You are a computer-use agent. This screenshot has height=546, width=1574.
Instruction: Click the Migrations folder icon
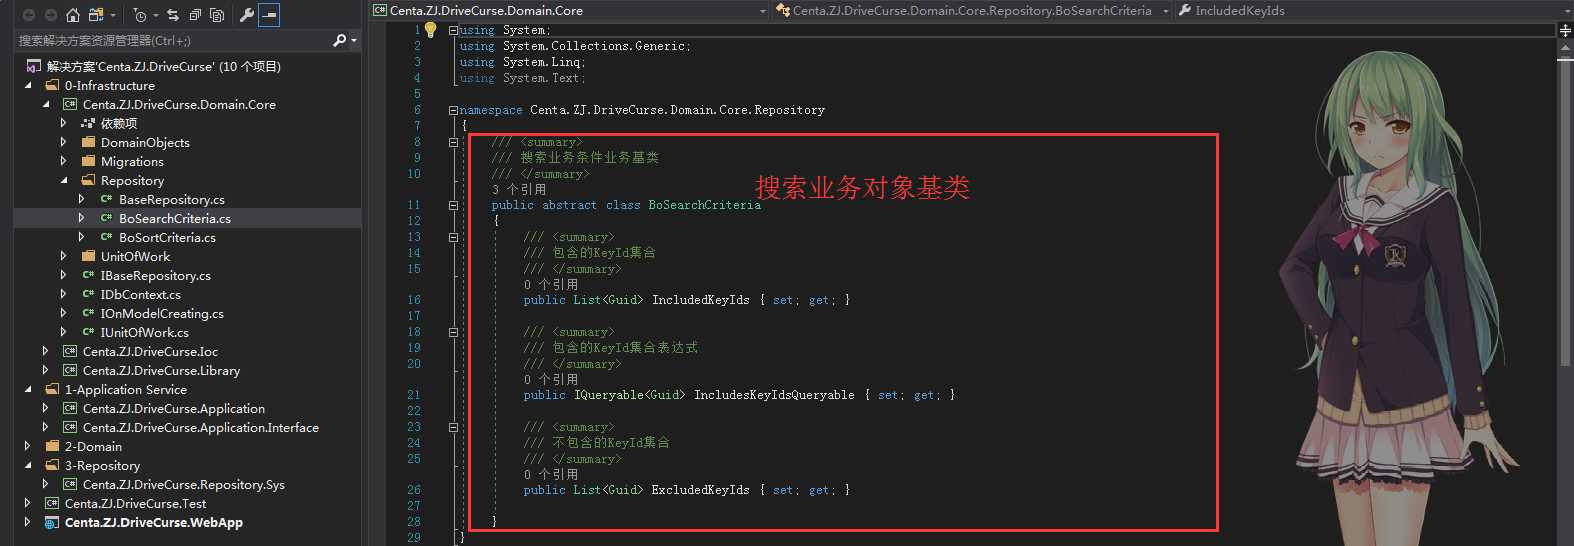tap(89, 161)
